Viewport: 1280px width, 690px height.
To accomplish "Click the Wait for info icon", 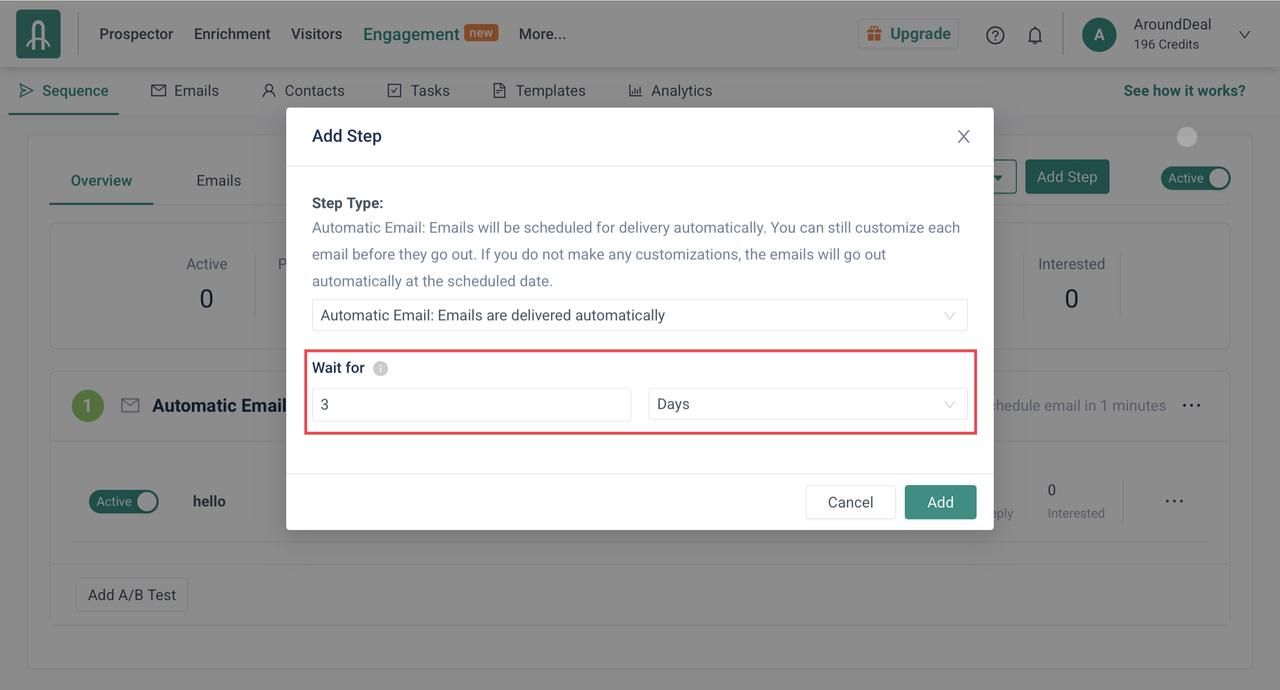I will (380, 369).
